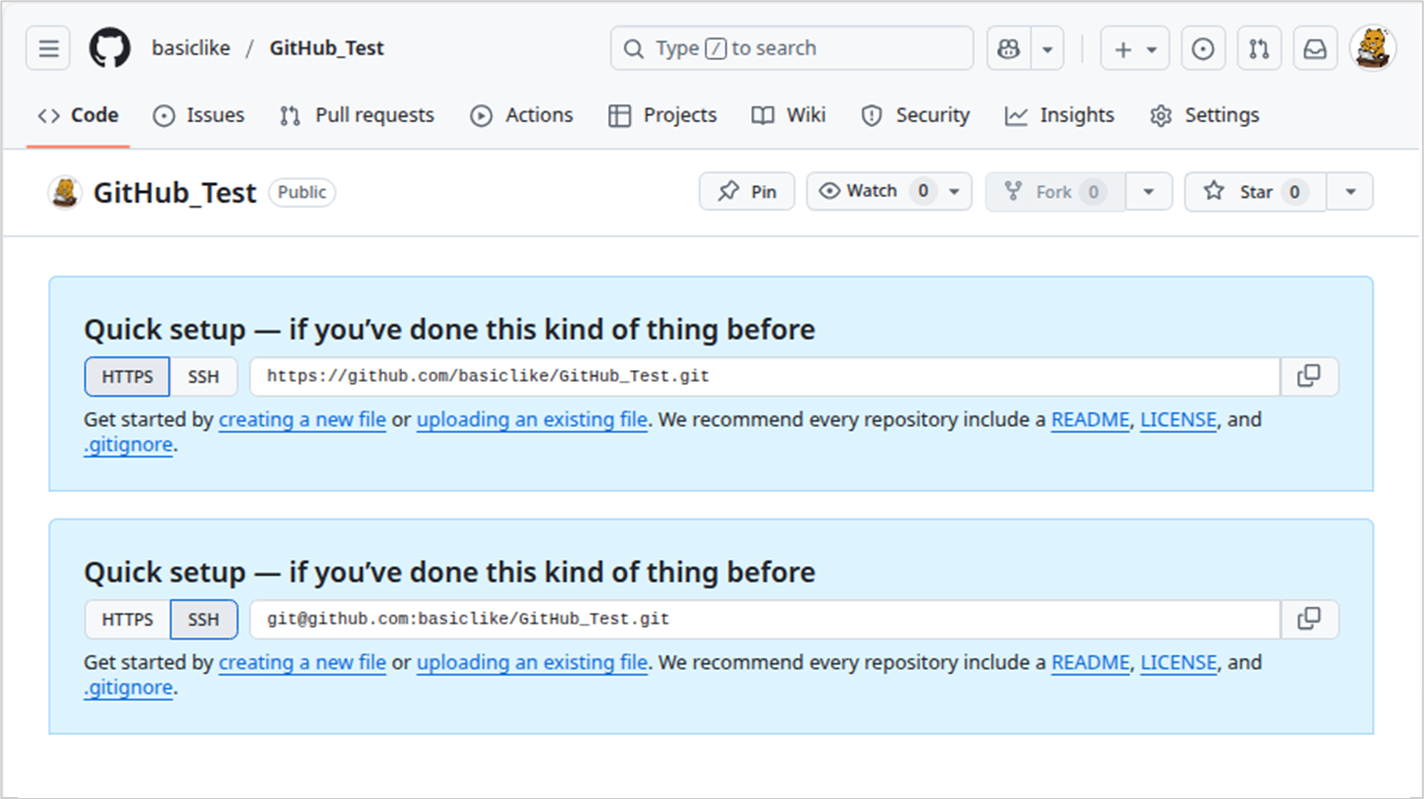The width and height of the screenshot is (1424, 799).
Task: Open 'uploading an existing file' link in second box
Action: click(x=532, y=663)
